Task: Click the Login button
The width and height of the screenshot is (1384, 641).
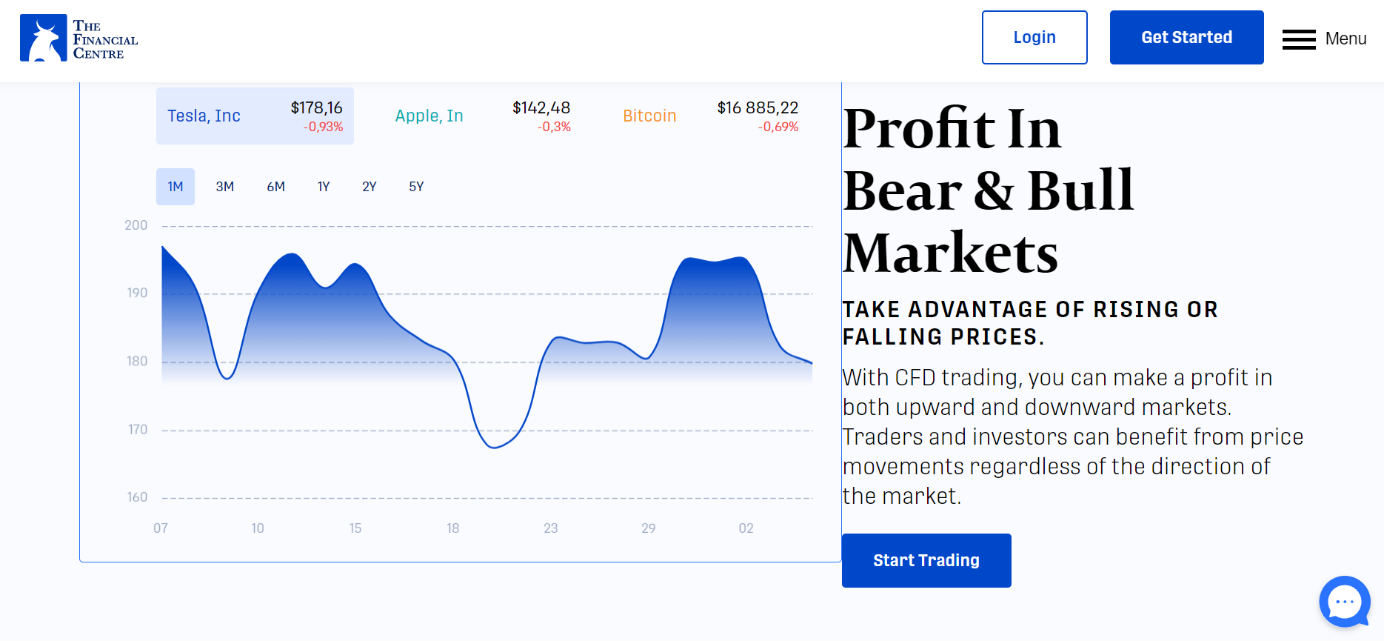Action: [1034, 38]
